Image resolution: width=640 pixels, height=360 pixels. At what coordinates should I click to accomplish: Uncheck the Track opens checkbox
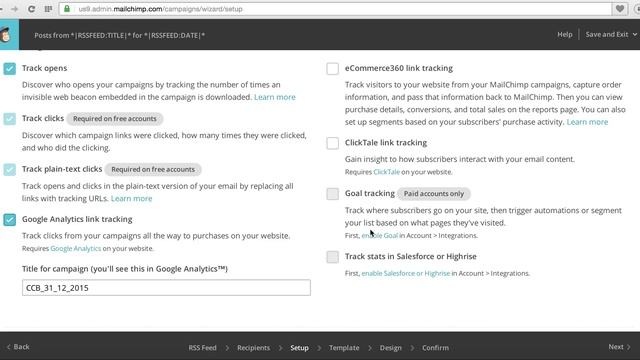[x=10, y=69]
